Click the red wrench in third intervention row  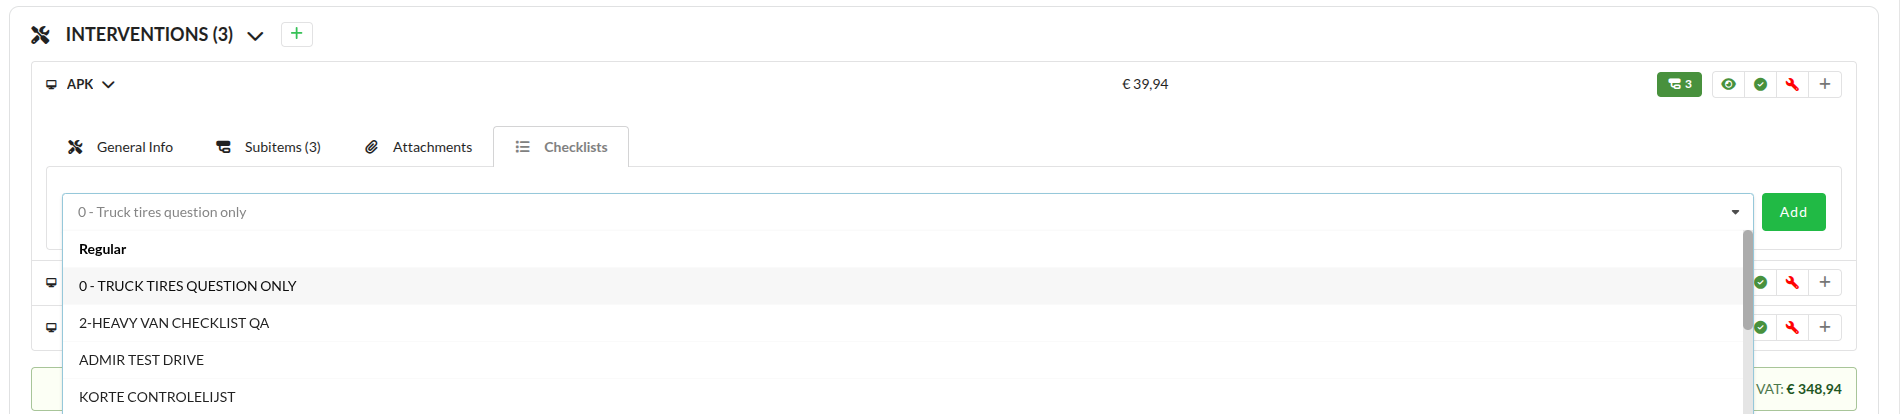[1792, 327]
